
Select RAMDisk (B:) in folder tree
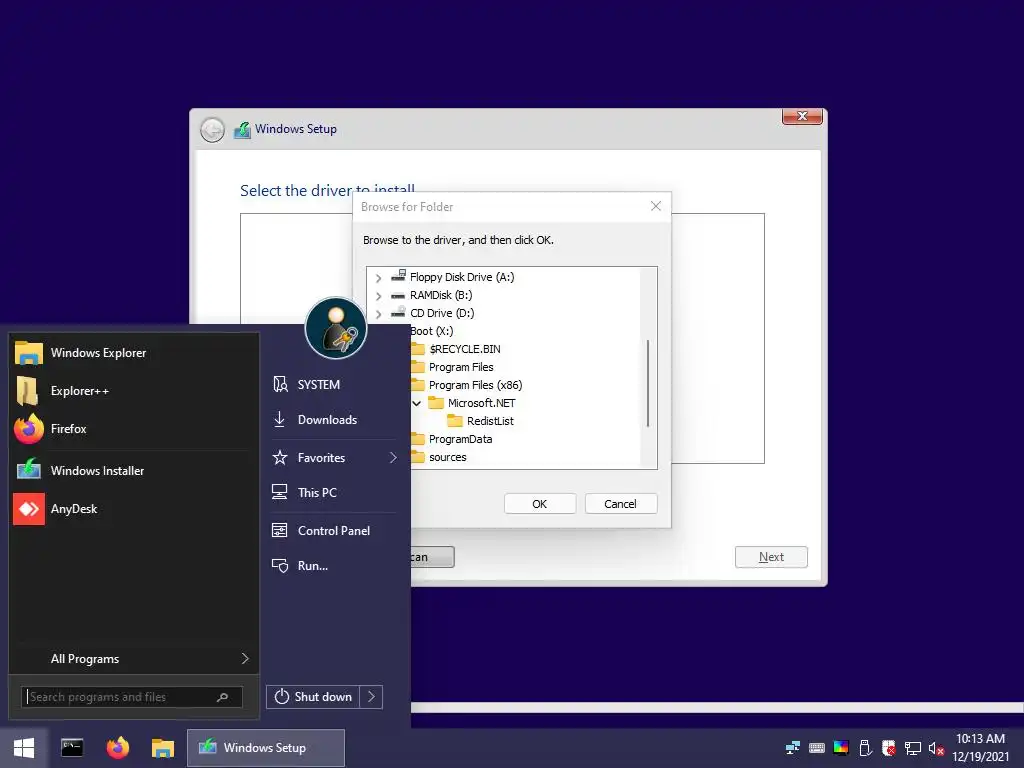coord(441,295)
